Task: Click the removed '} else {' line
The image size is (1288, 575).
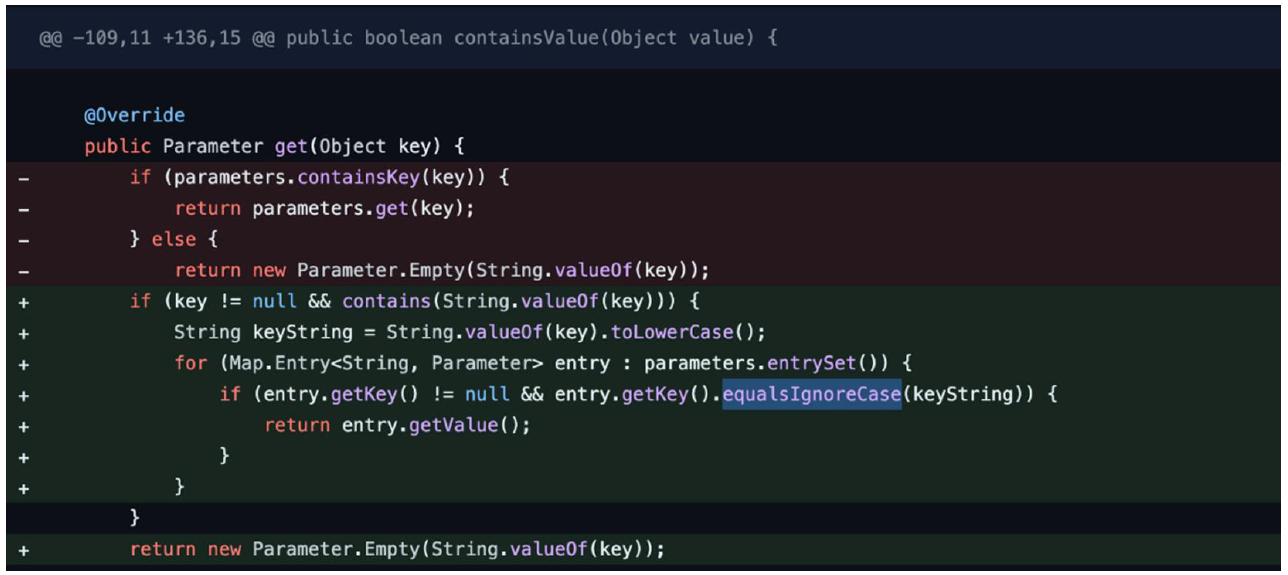Action: pyautogui.click(x=174, y=240)
